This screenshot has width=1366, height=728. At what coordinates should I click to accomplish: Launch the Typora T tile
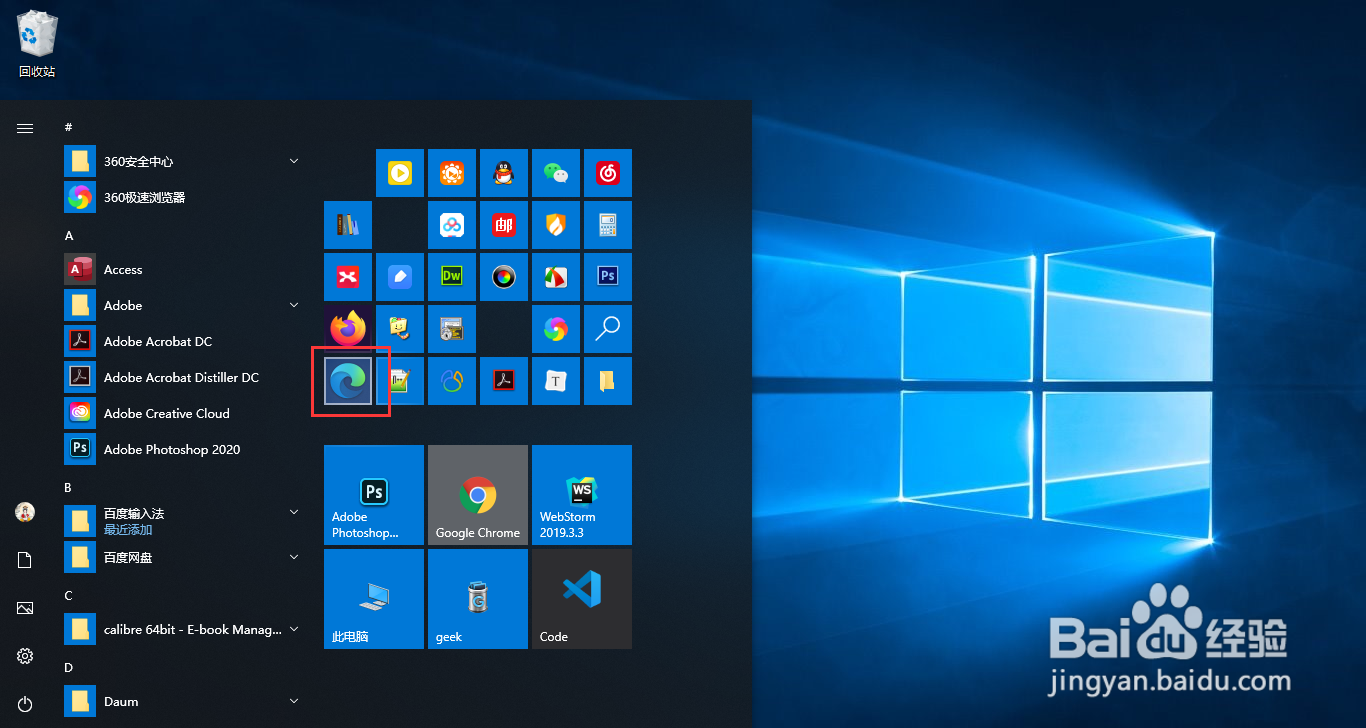click(x=556, y=381)
